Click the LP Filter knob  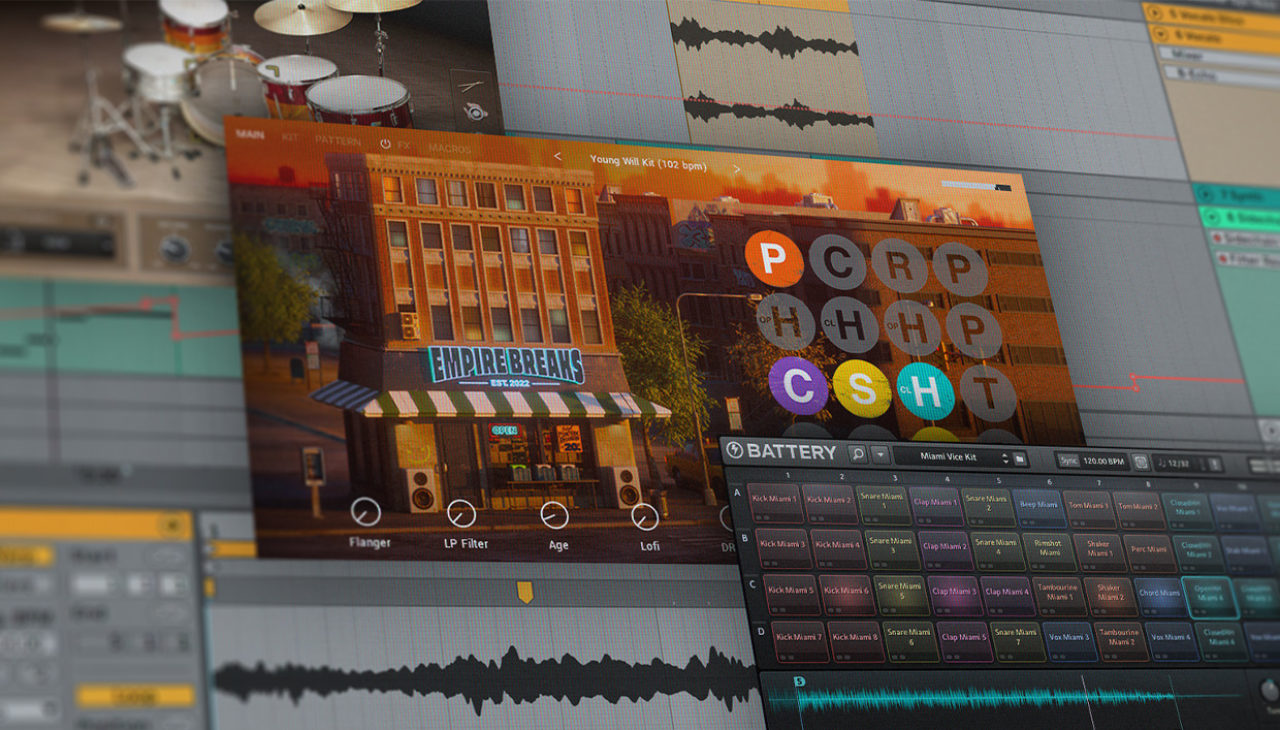tap(461, 514)
